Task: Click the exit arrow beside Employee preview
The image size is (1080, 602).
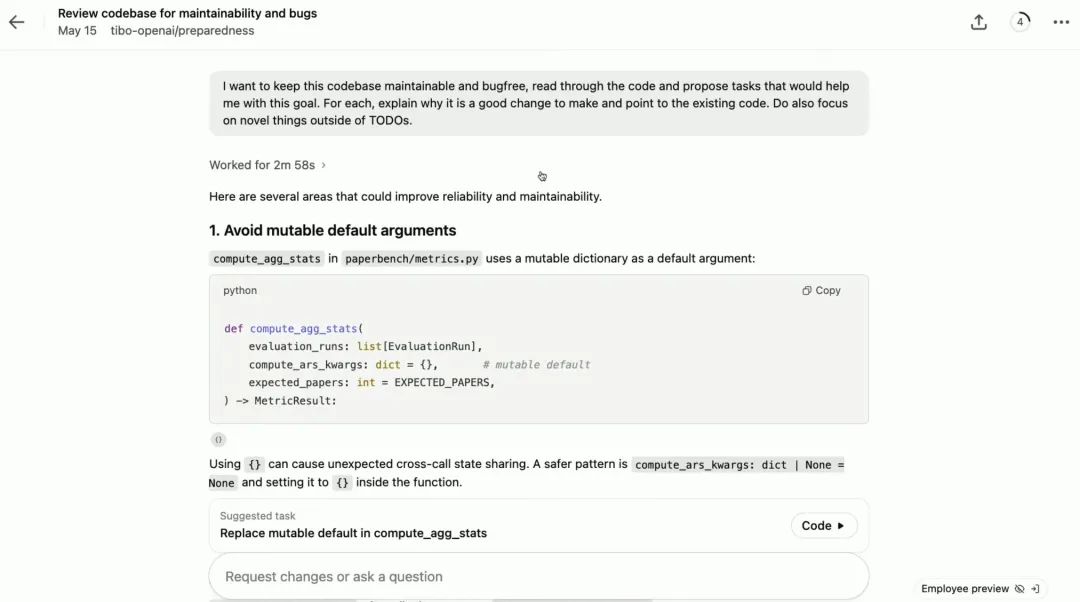Action: 1036,589
